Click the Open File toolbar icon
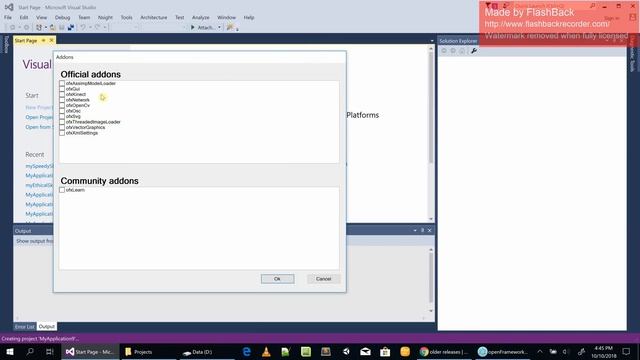The height and width of the screenshot is (360, 640). pyautogui.click(x=53, y=27)
